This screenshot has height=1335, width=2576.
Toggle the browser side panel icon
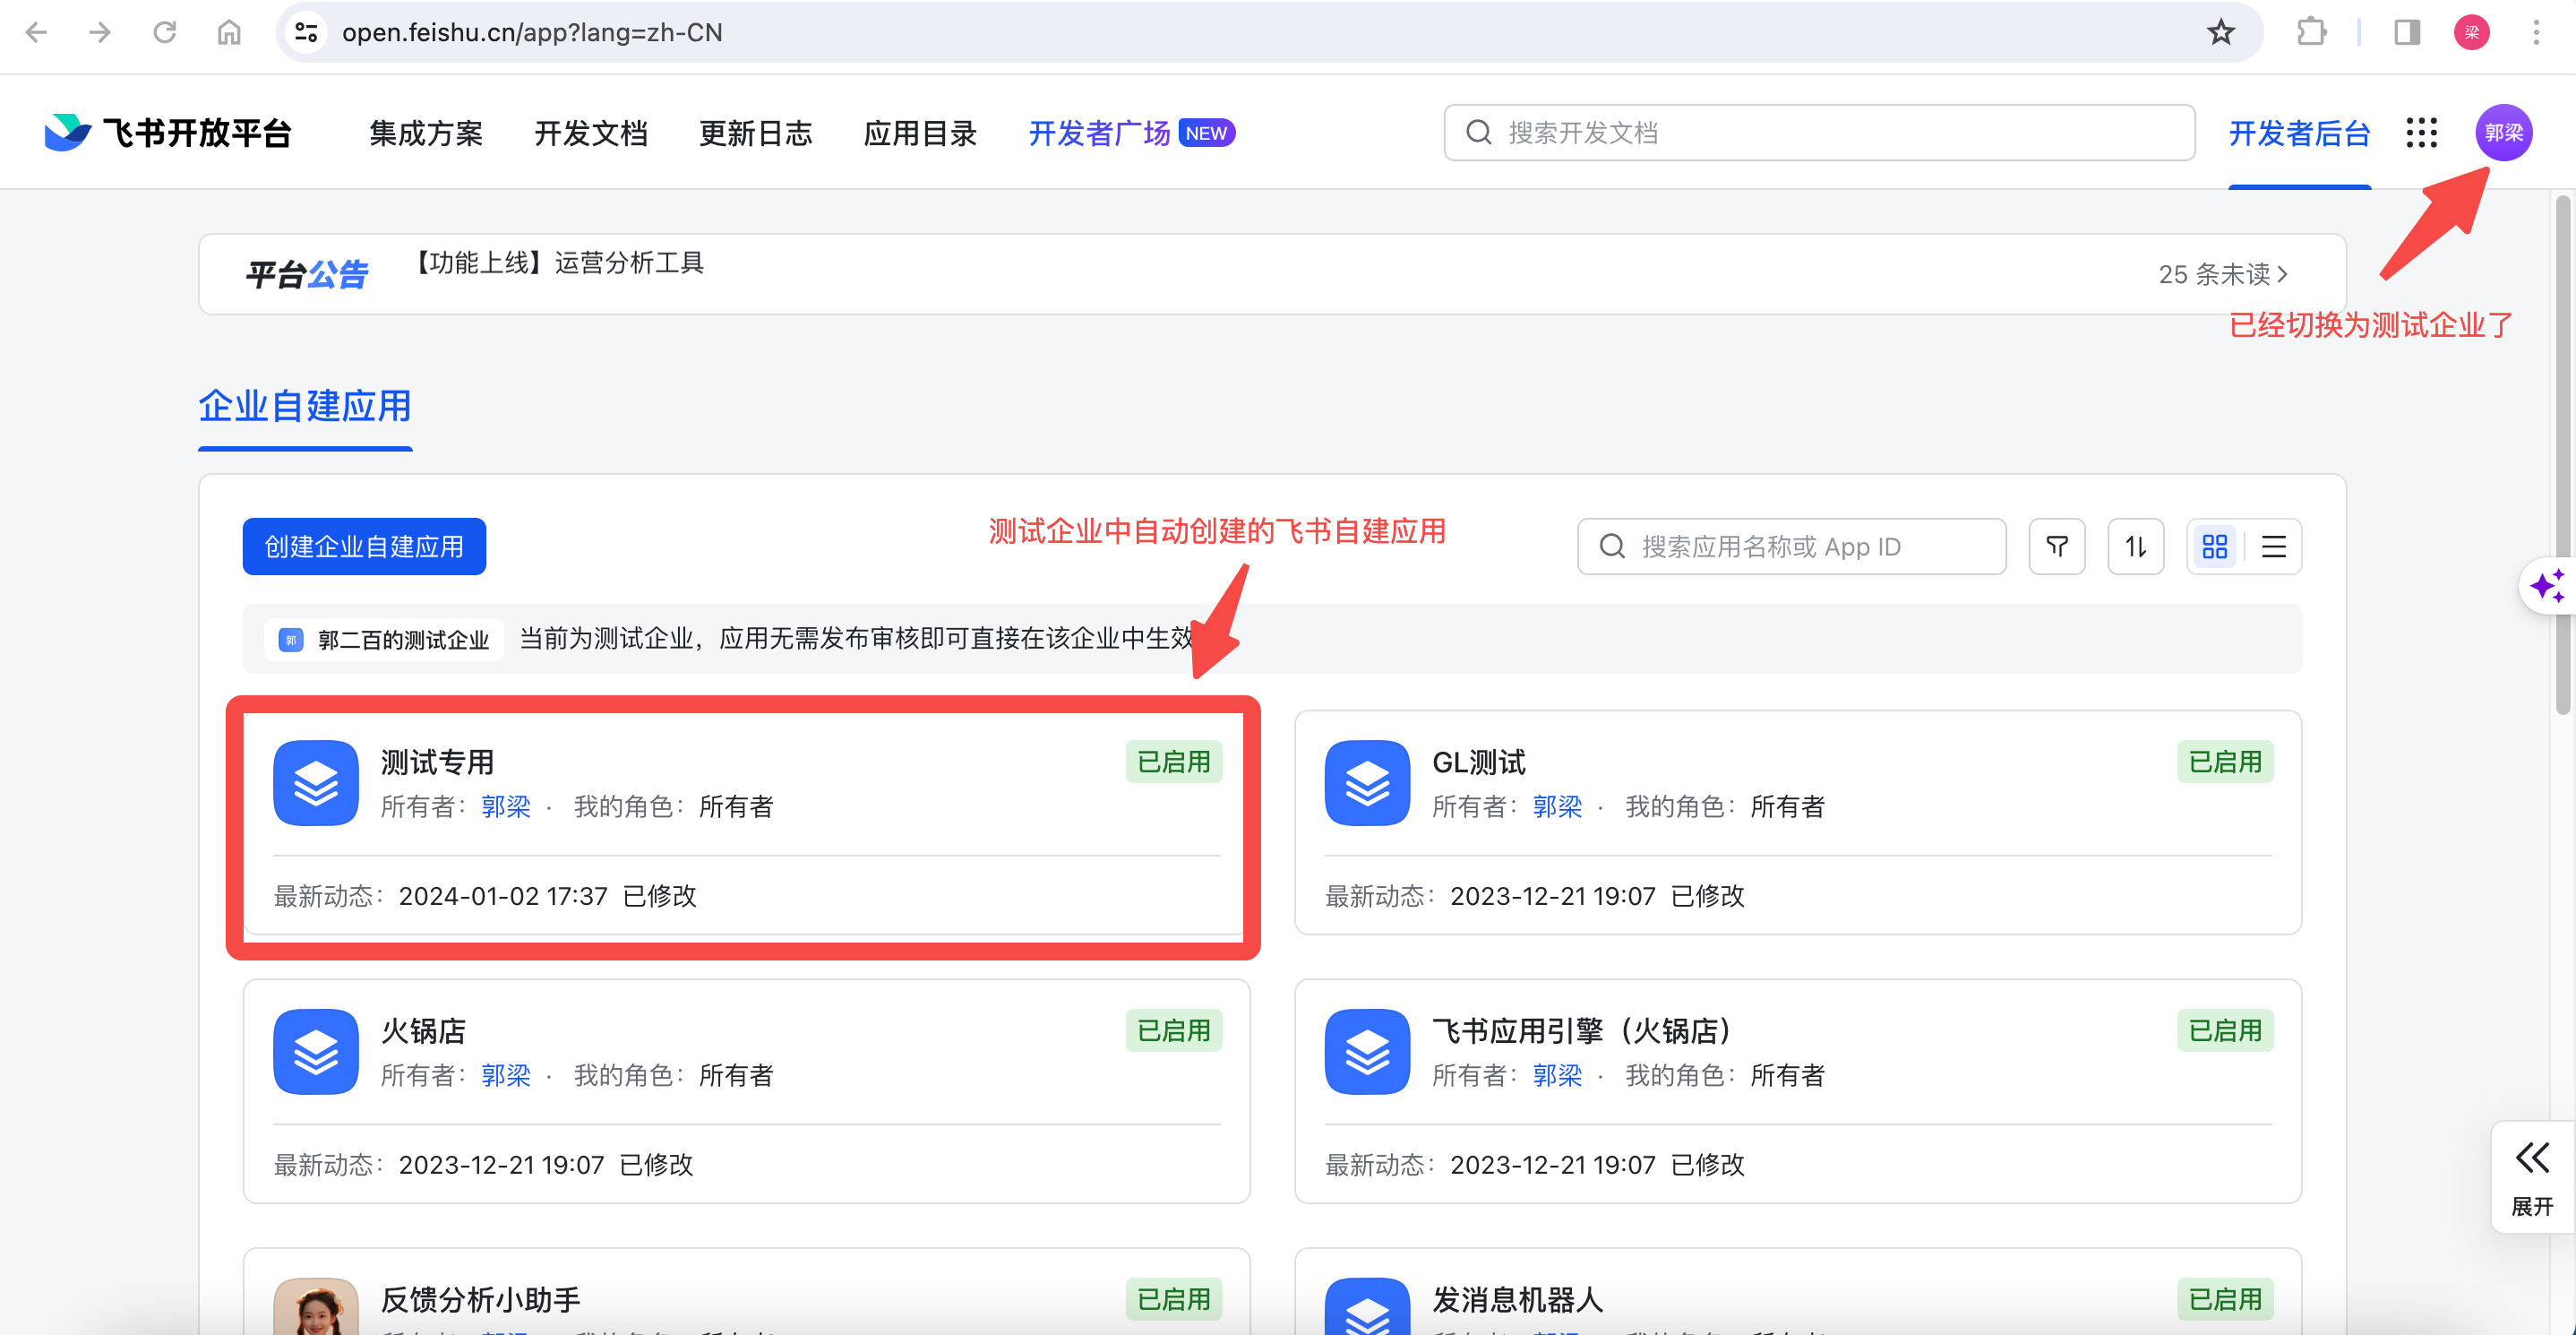2407,32
